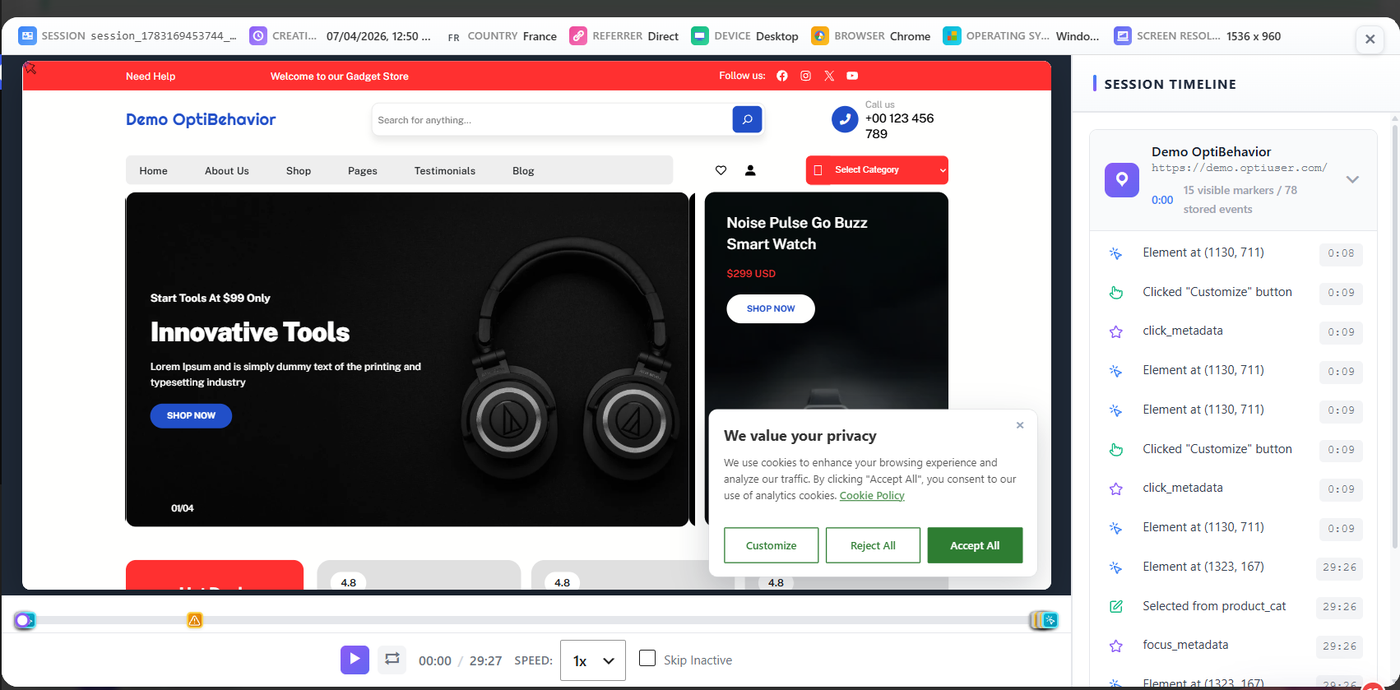Screen dimensions: 1400x690
Task: Click the +00 123 456 789 phone number
Action: pyautogui.click(x=899, y=126)
